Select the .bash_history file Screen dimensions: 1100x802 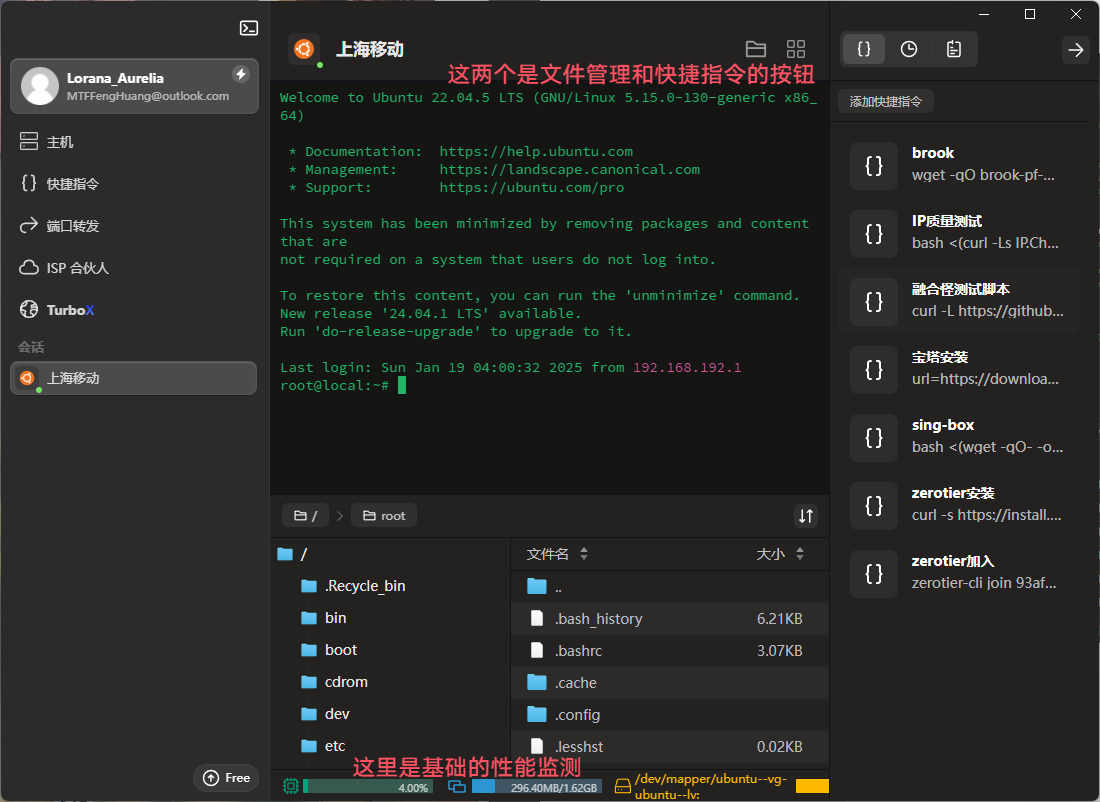tap(598, 619)
